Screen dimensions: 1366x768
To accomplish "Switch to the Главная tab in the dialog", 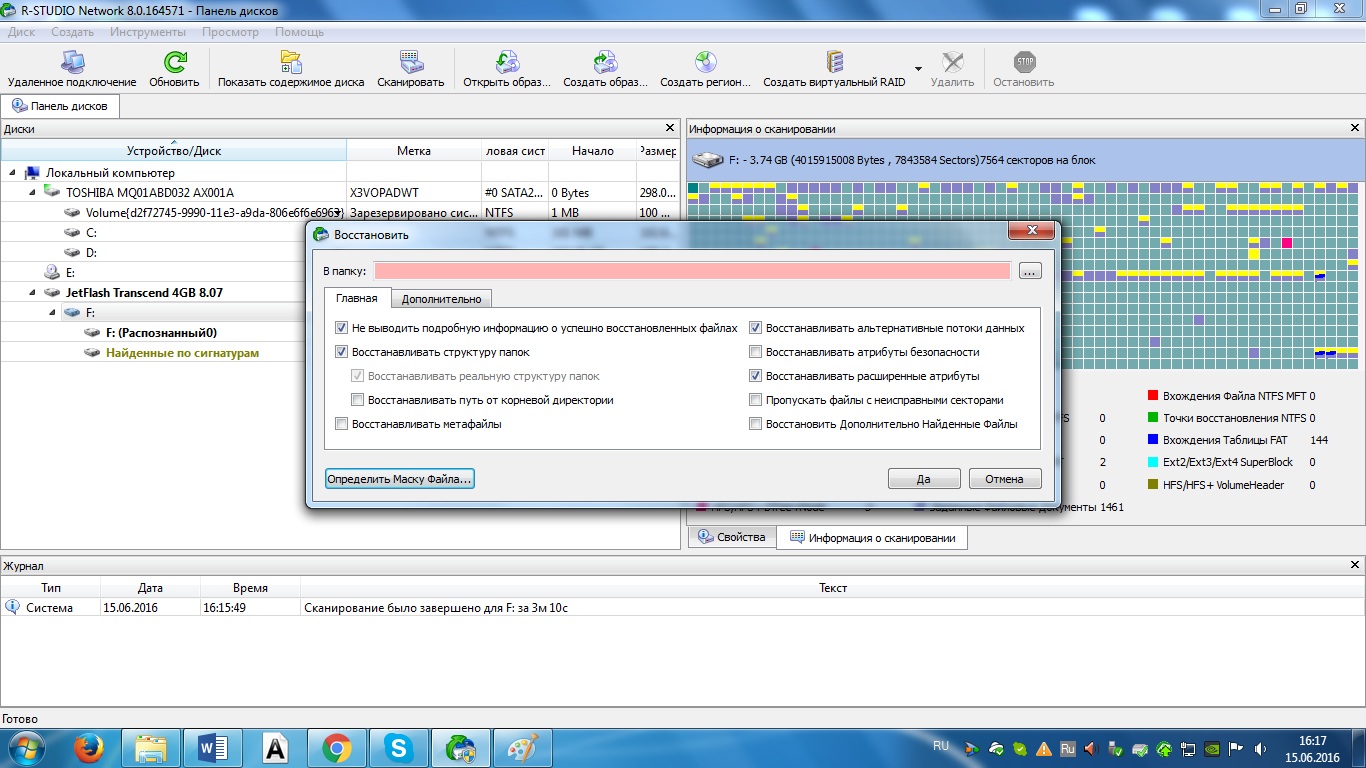I will pyautogui.click(x=357, y=297).
